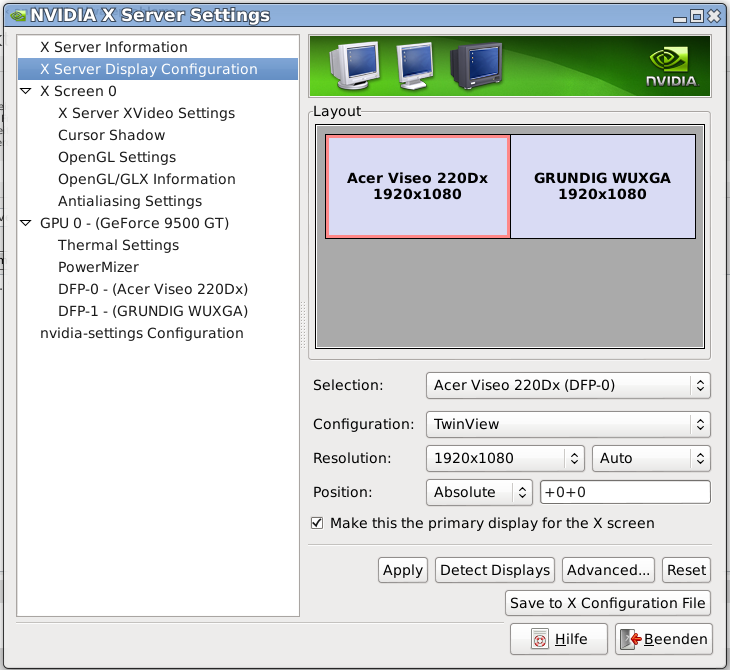This screenshot has height=670, width=730.
Task: Click the position offset text field
Action: coord(625,492)
